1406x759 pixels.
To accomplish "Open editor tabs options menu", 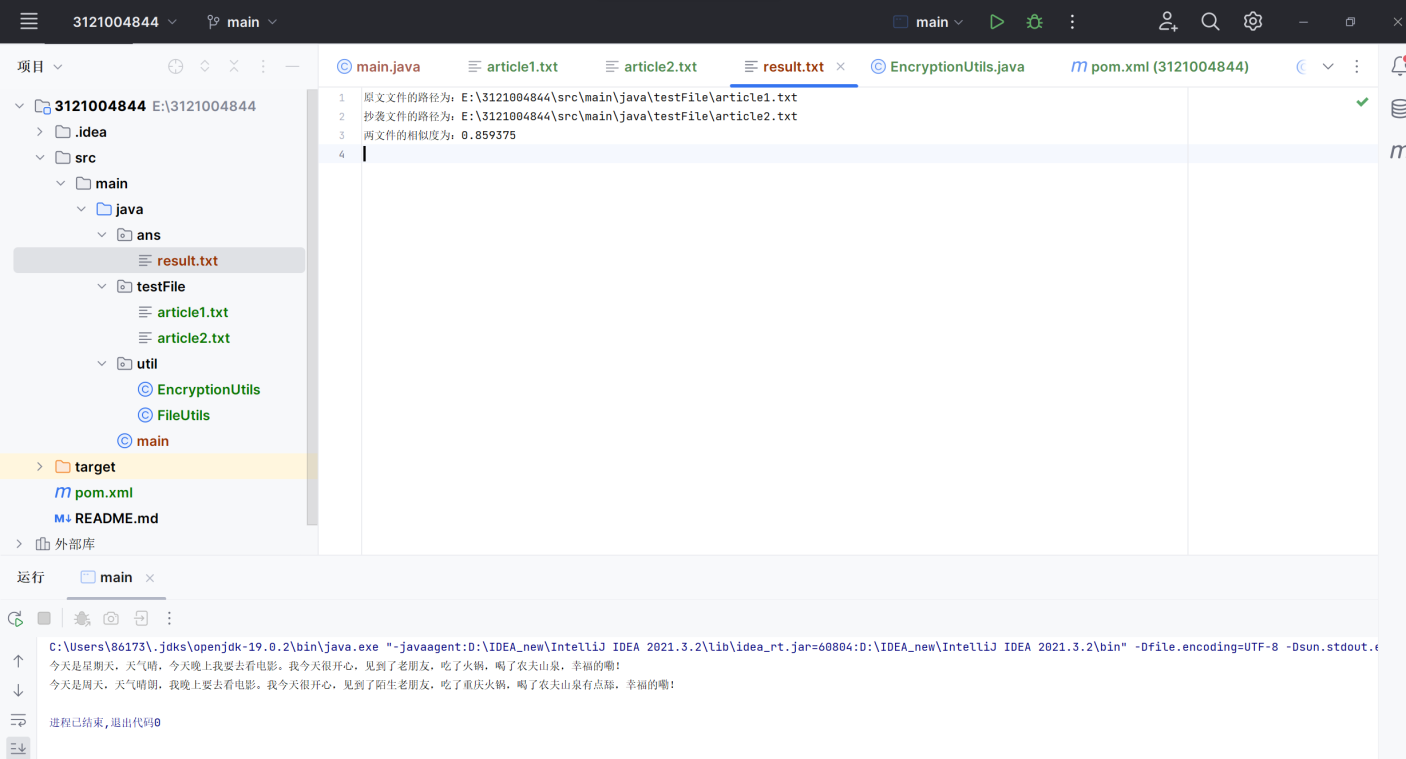I will [1357, 66].
